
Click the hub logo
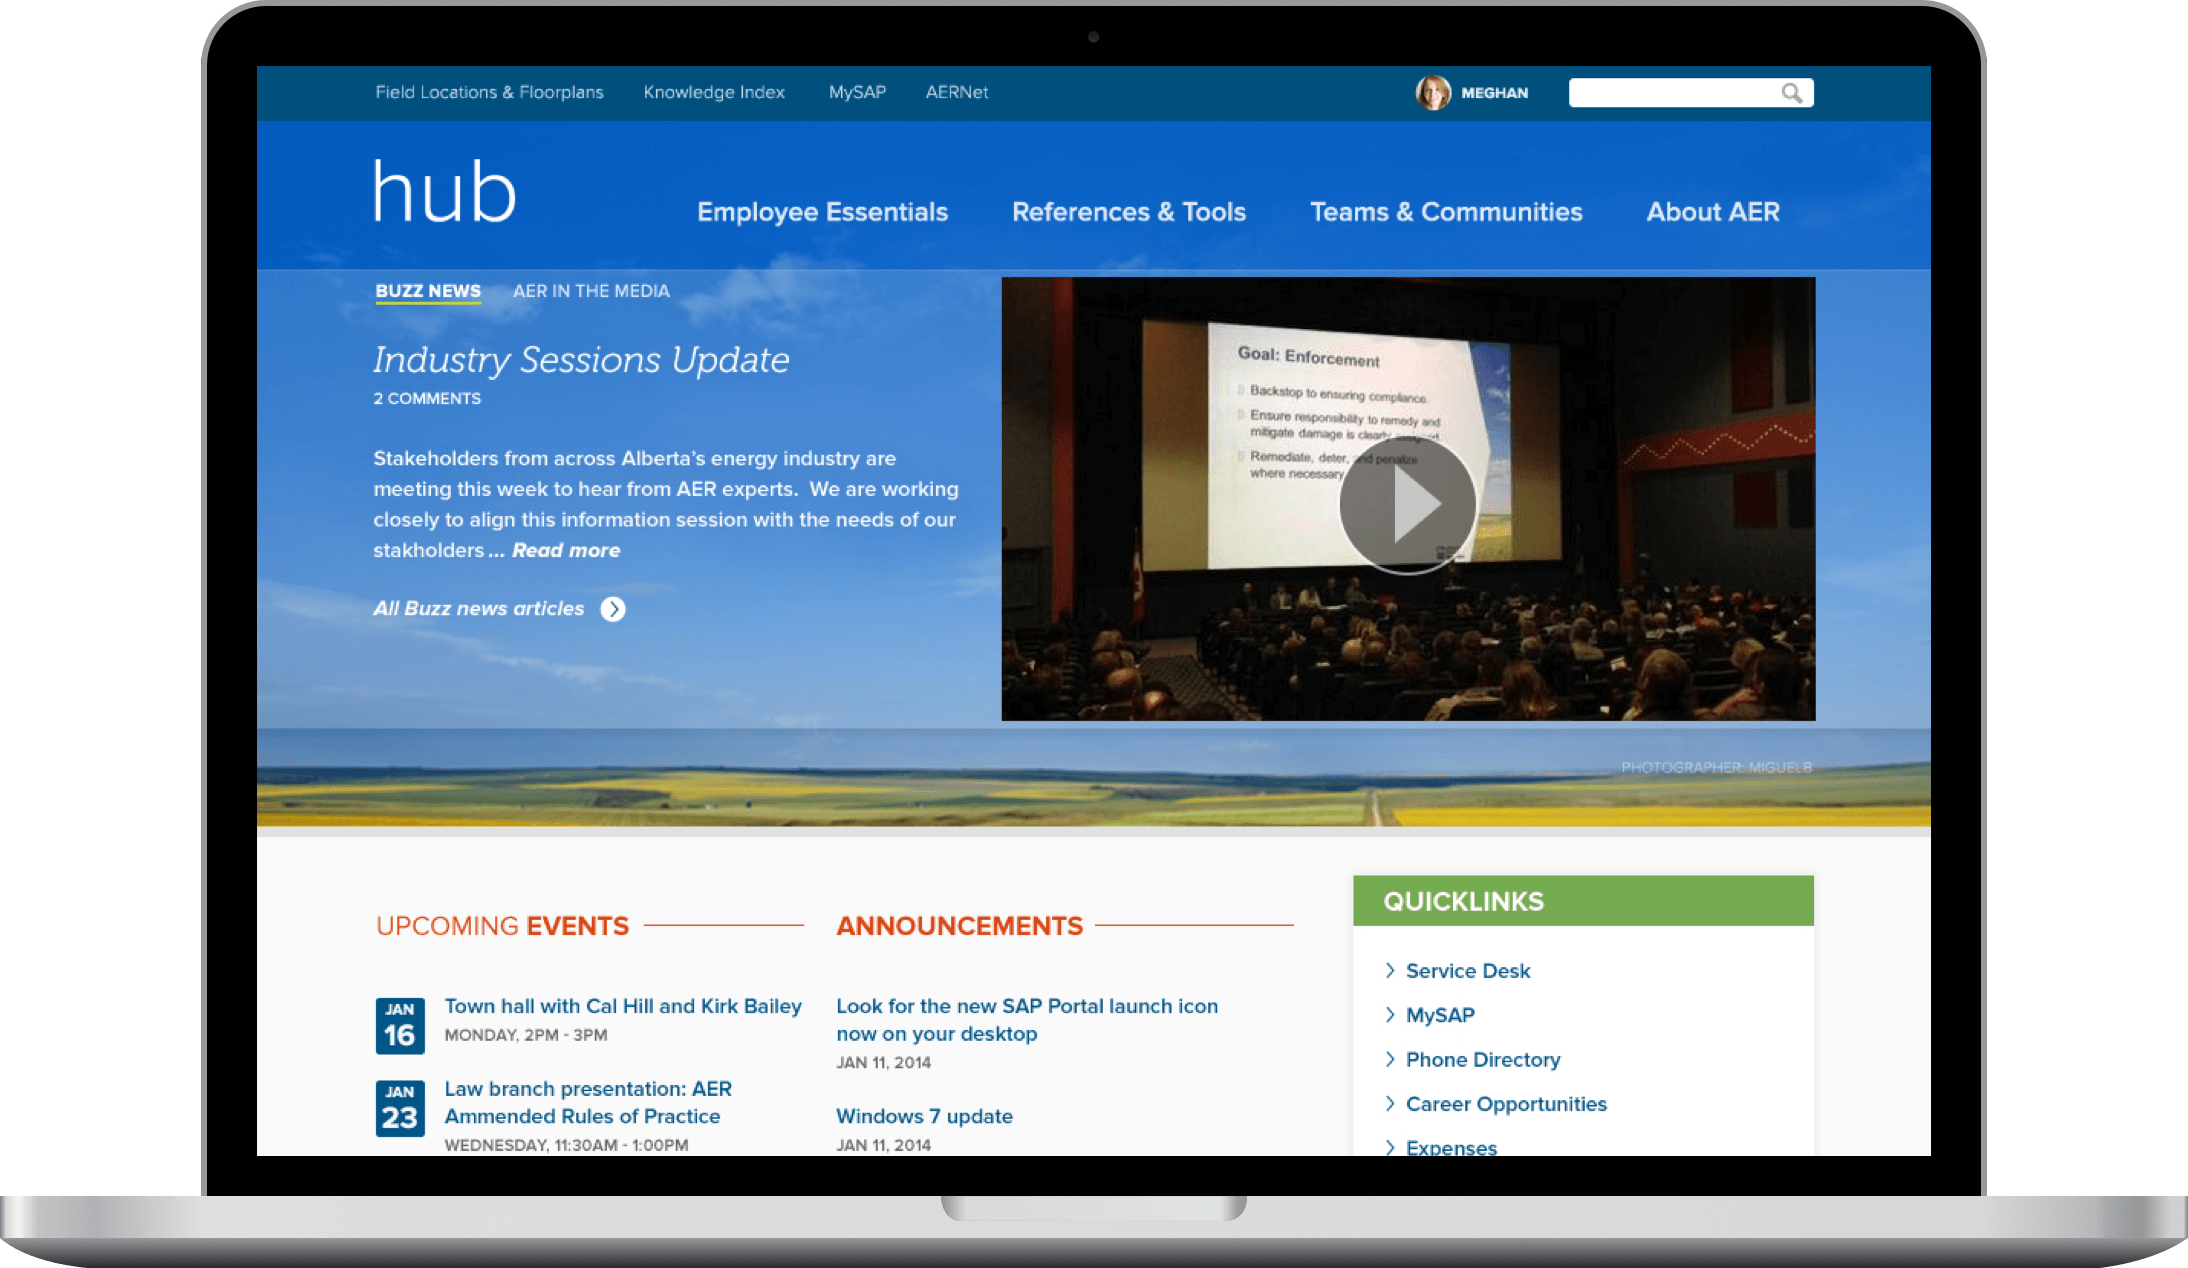click(445, 191)
